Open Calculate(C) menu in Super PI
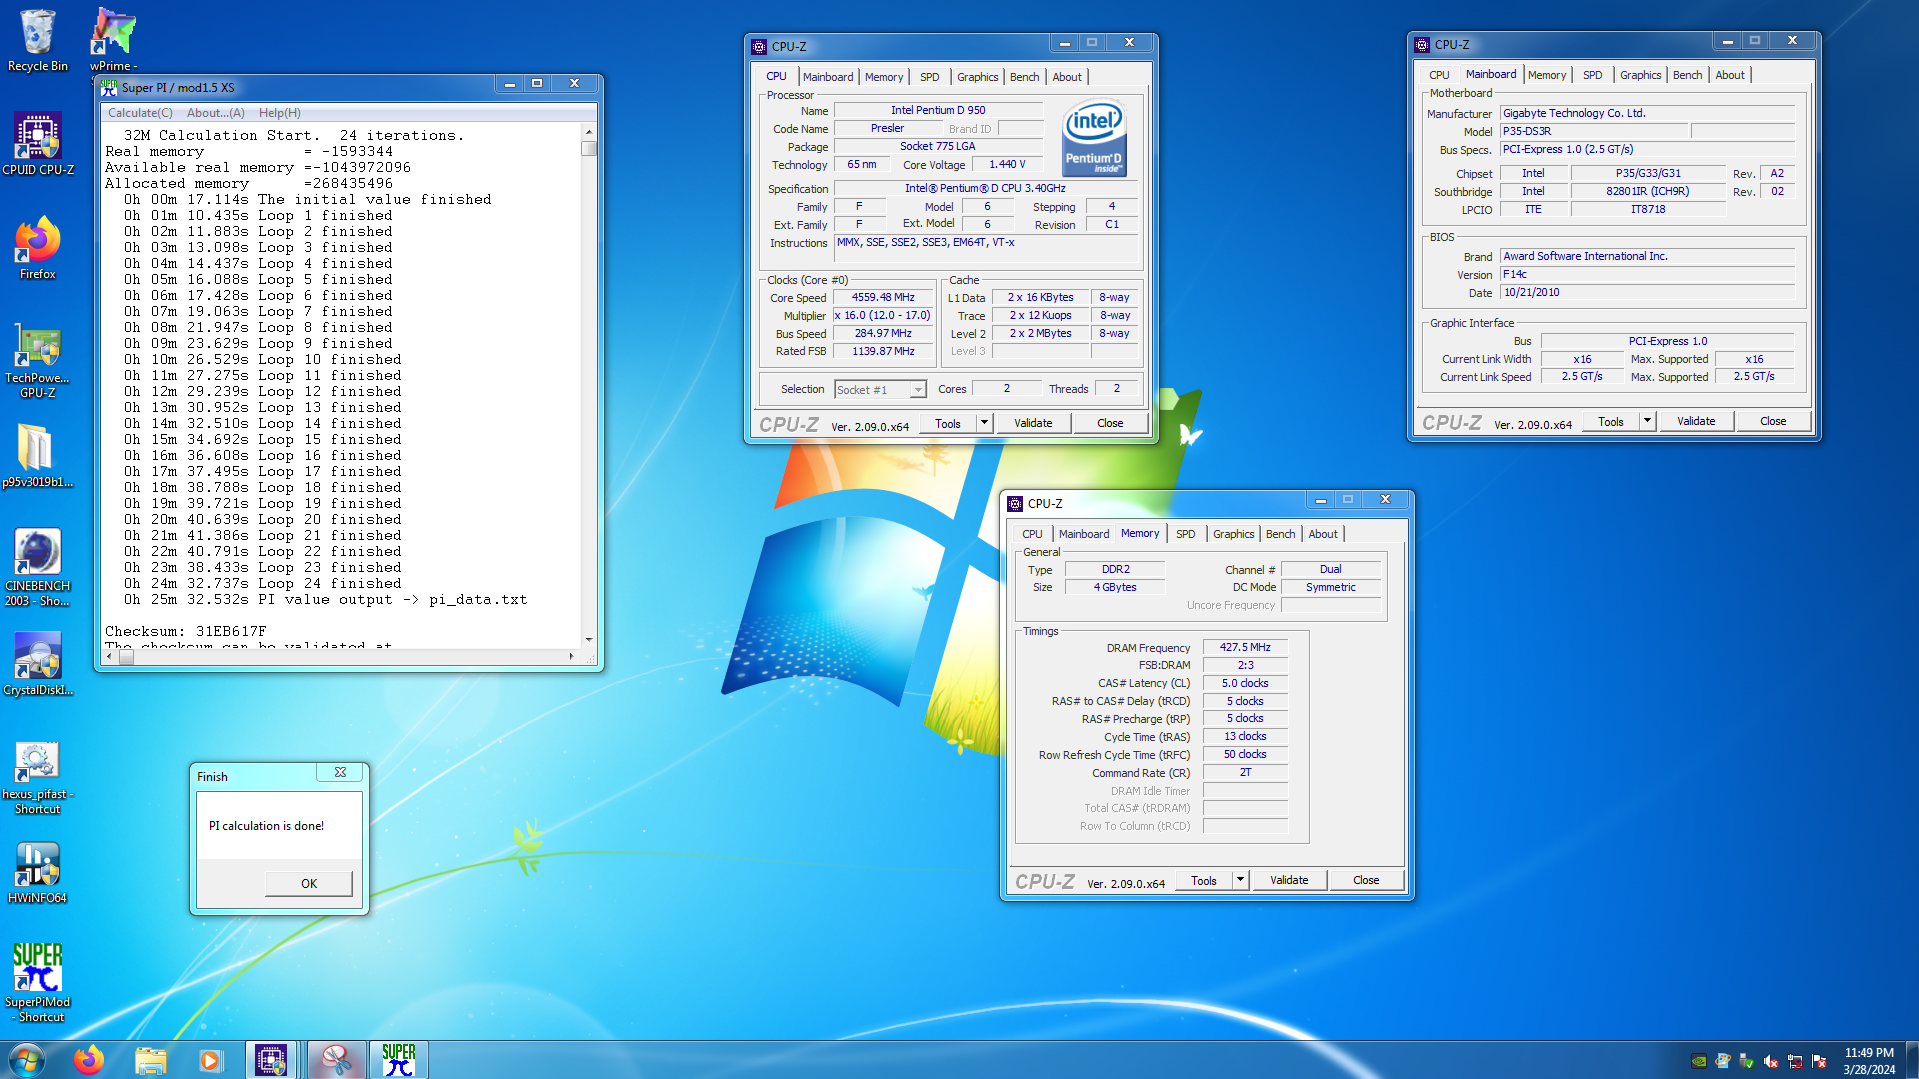This screenshot has width=1919, height=1079. click(x=140, y=113)
